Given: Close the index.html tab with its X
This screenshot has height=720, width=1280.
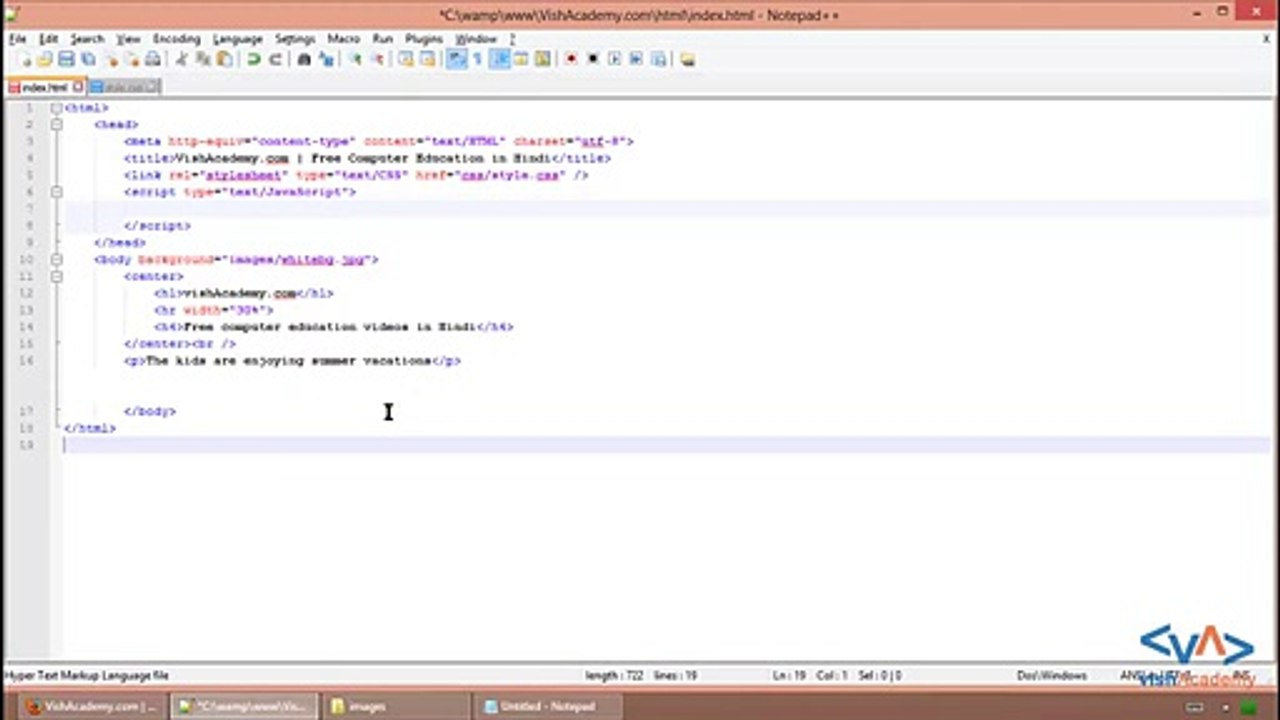Looking at the screenshot, I should 78,87.
